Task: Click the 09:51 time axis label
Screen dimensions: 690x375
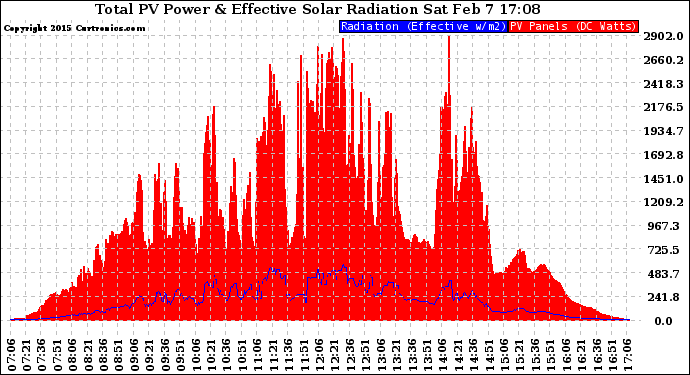Action: [181, 354]
